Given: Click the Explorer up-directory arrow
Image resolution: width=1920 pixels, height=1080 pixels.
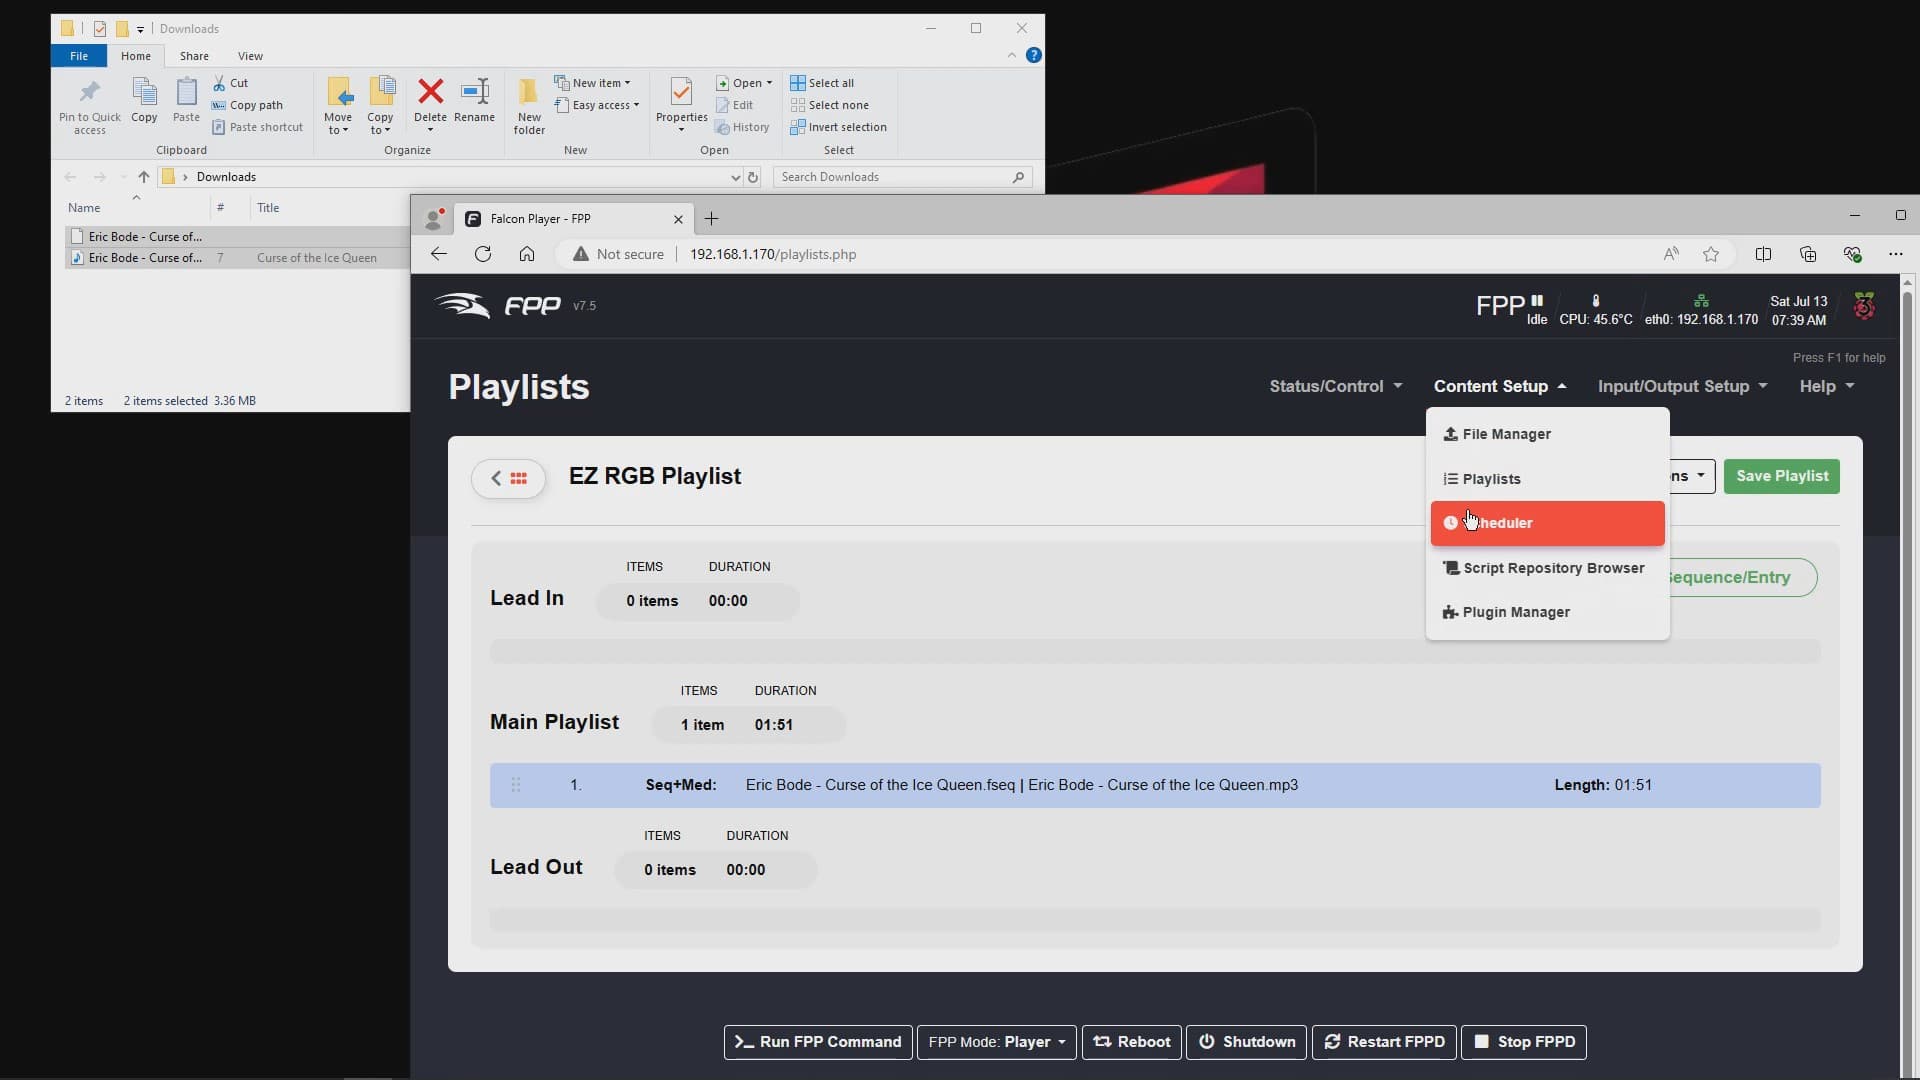Looking at the screenshot, I should click(143, 177).
